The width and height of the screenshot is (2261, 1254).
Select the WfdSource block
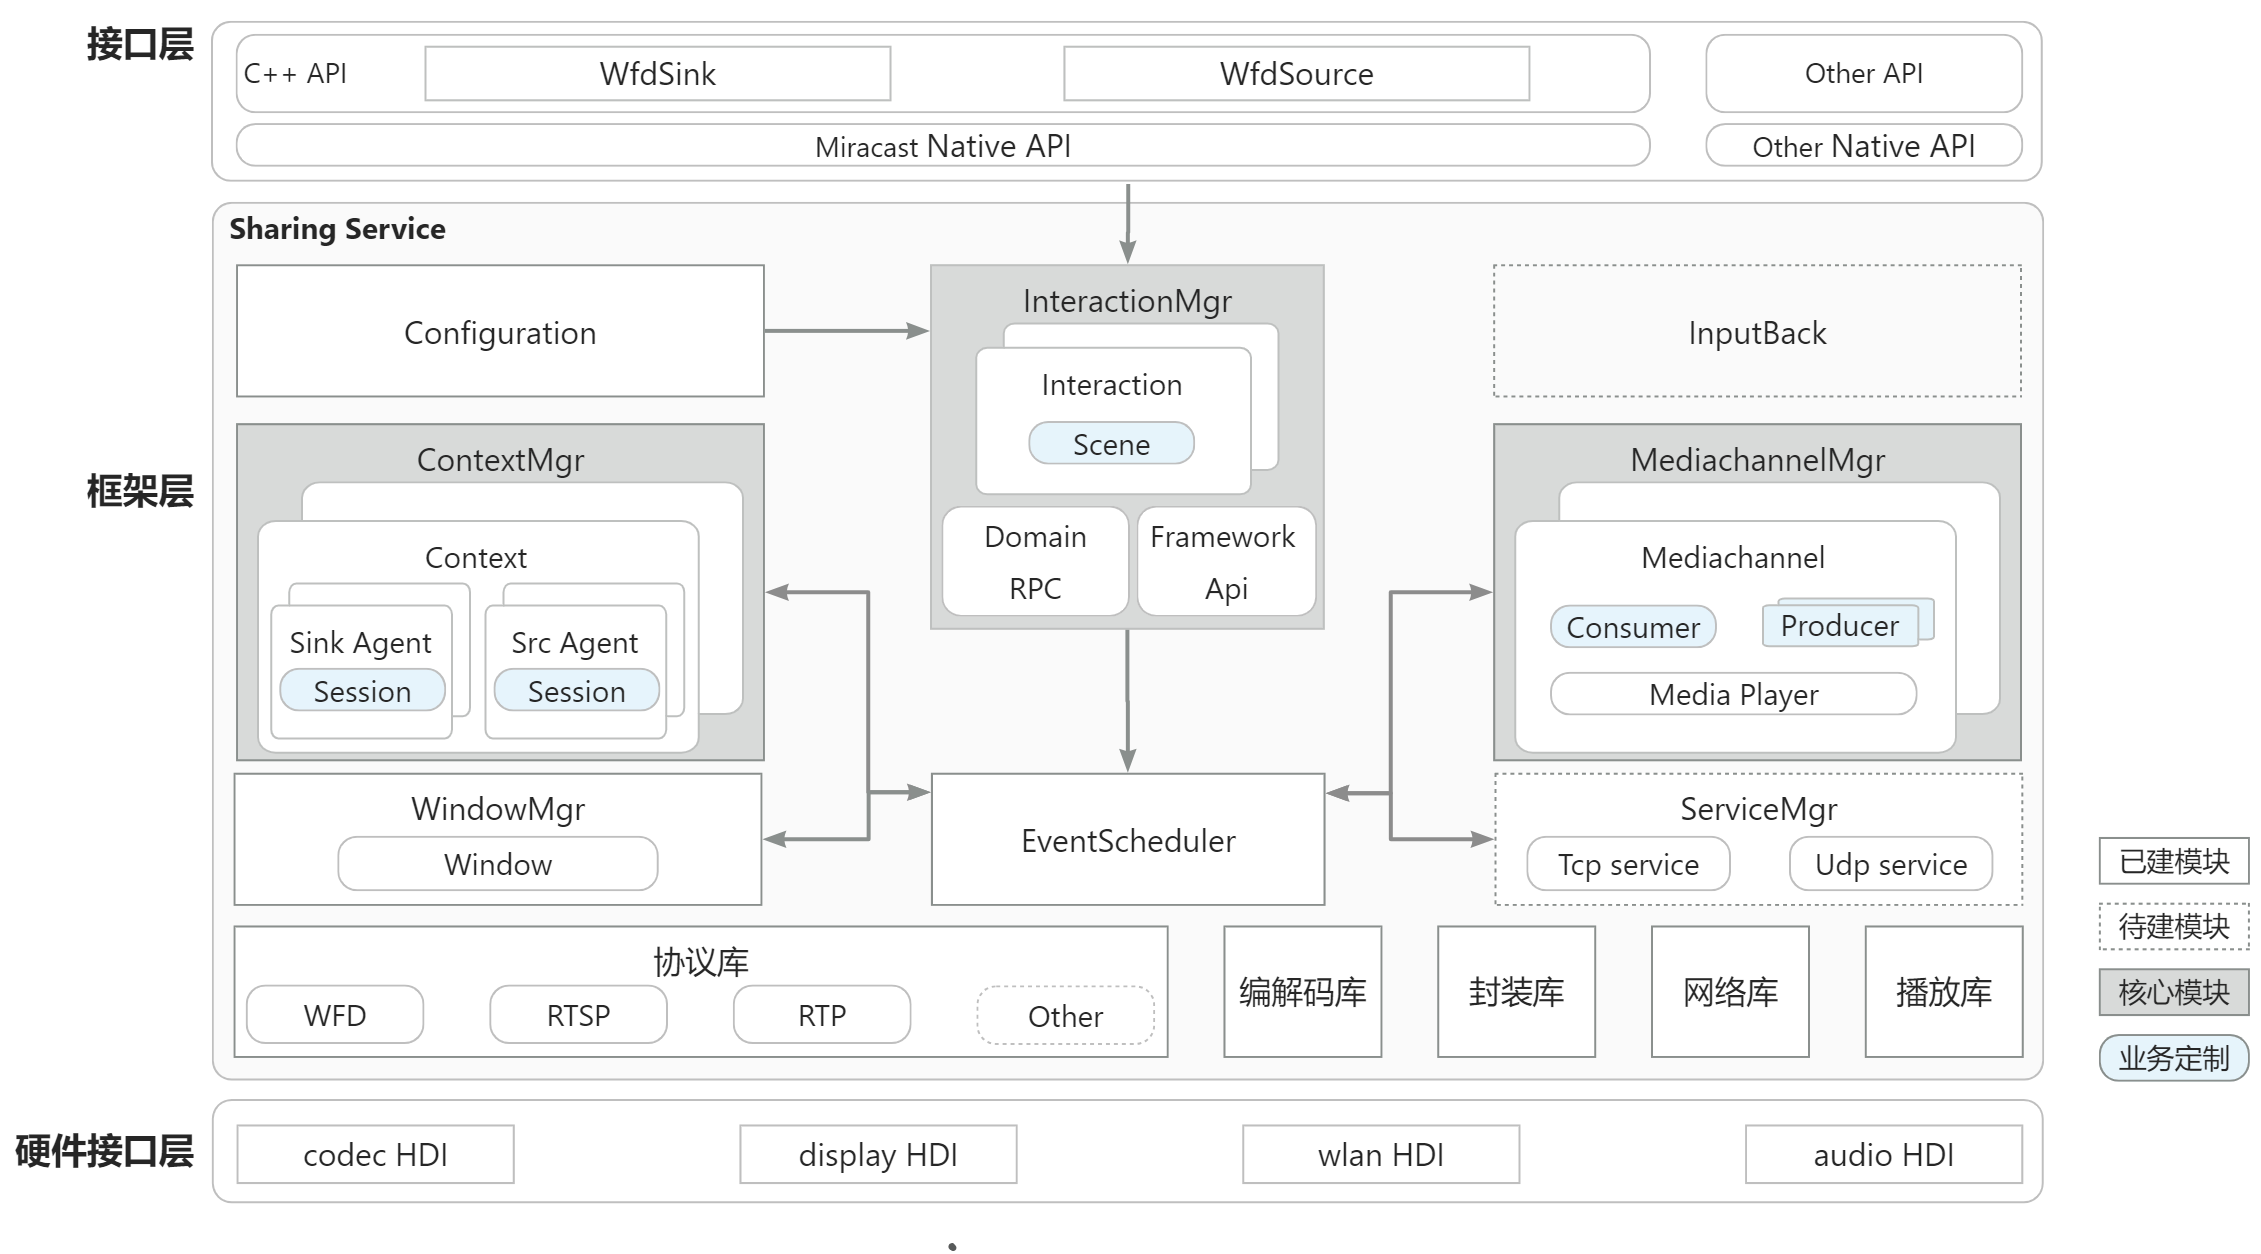click(x=1296, y=74)
